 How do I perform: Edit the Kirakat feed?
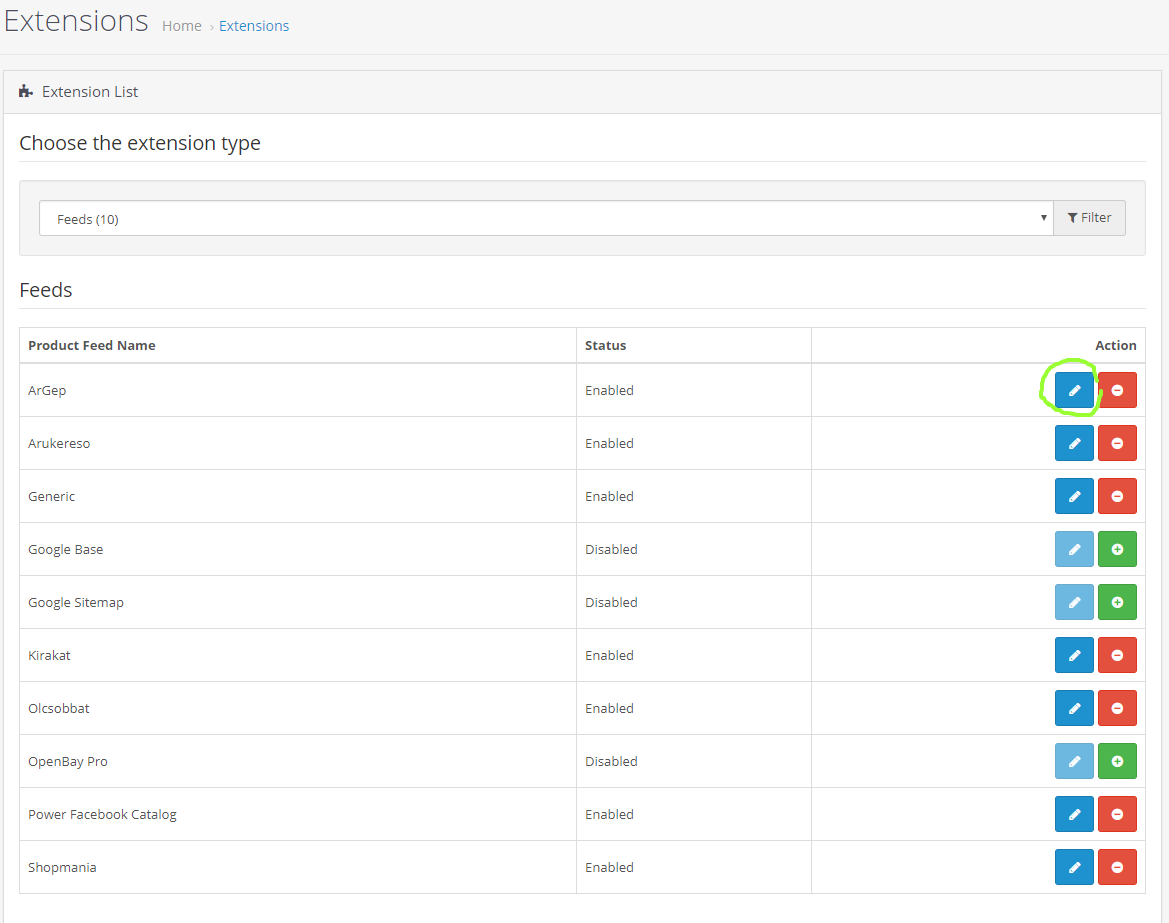point(1074,655)
